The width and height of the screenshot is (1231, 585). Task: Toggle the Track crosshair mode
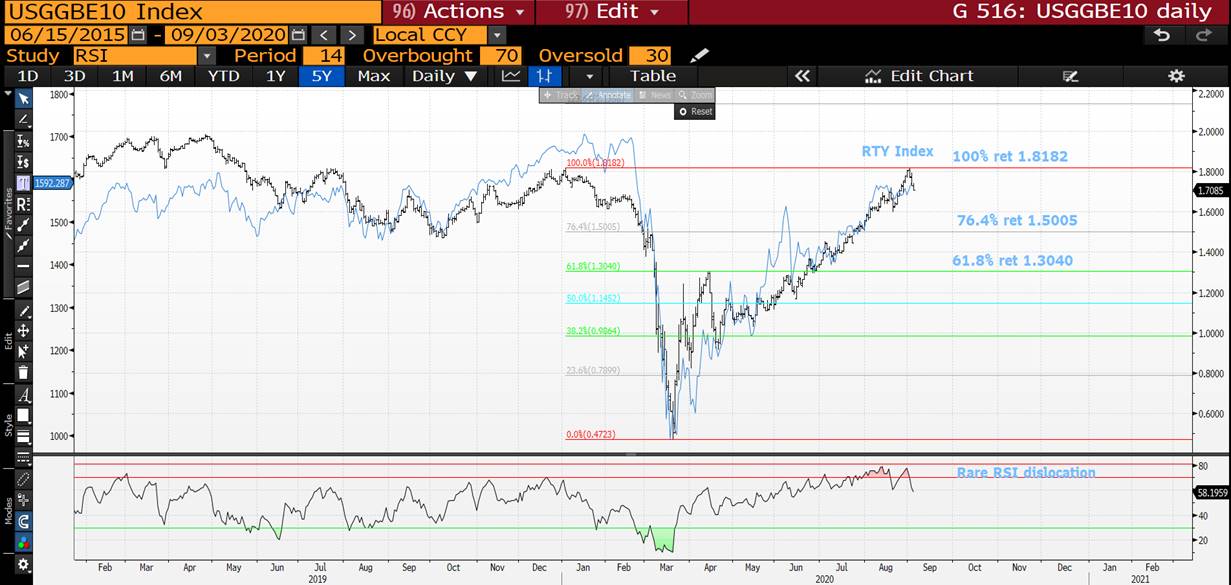click(x=560, y=95)
